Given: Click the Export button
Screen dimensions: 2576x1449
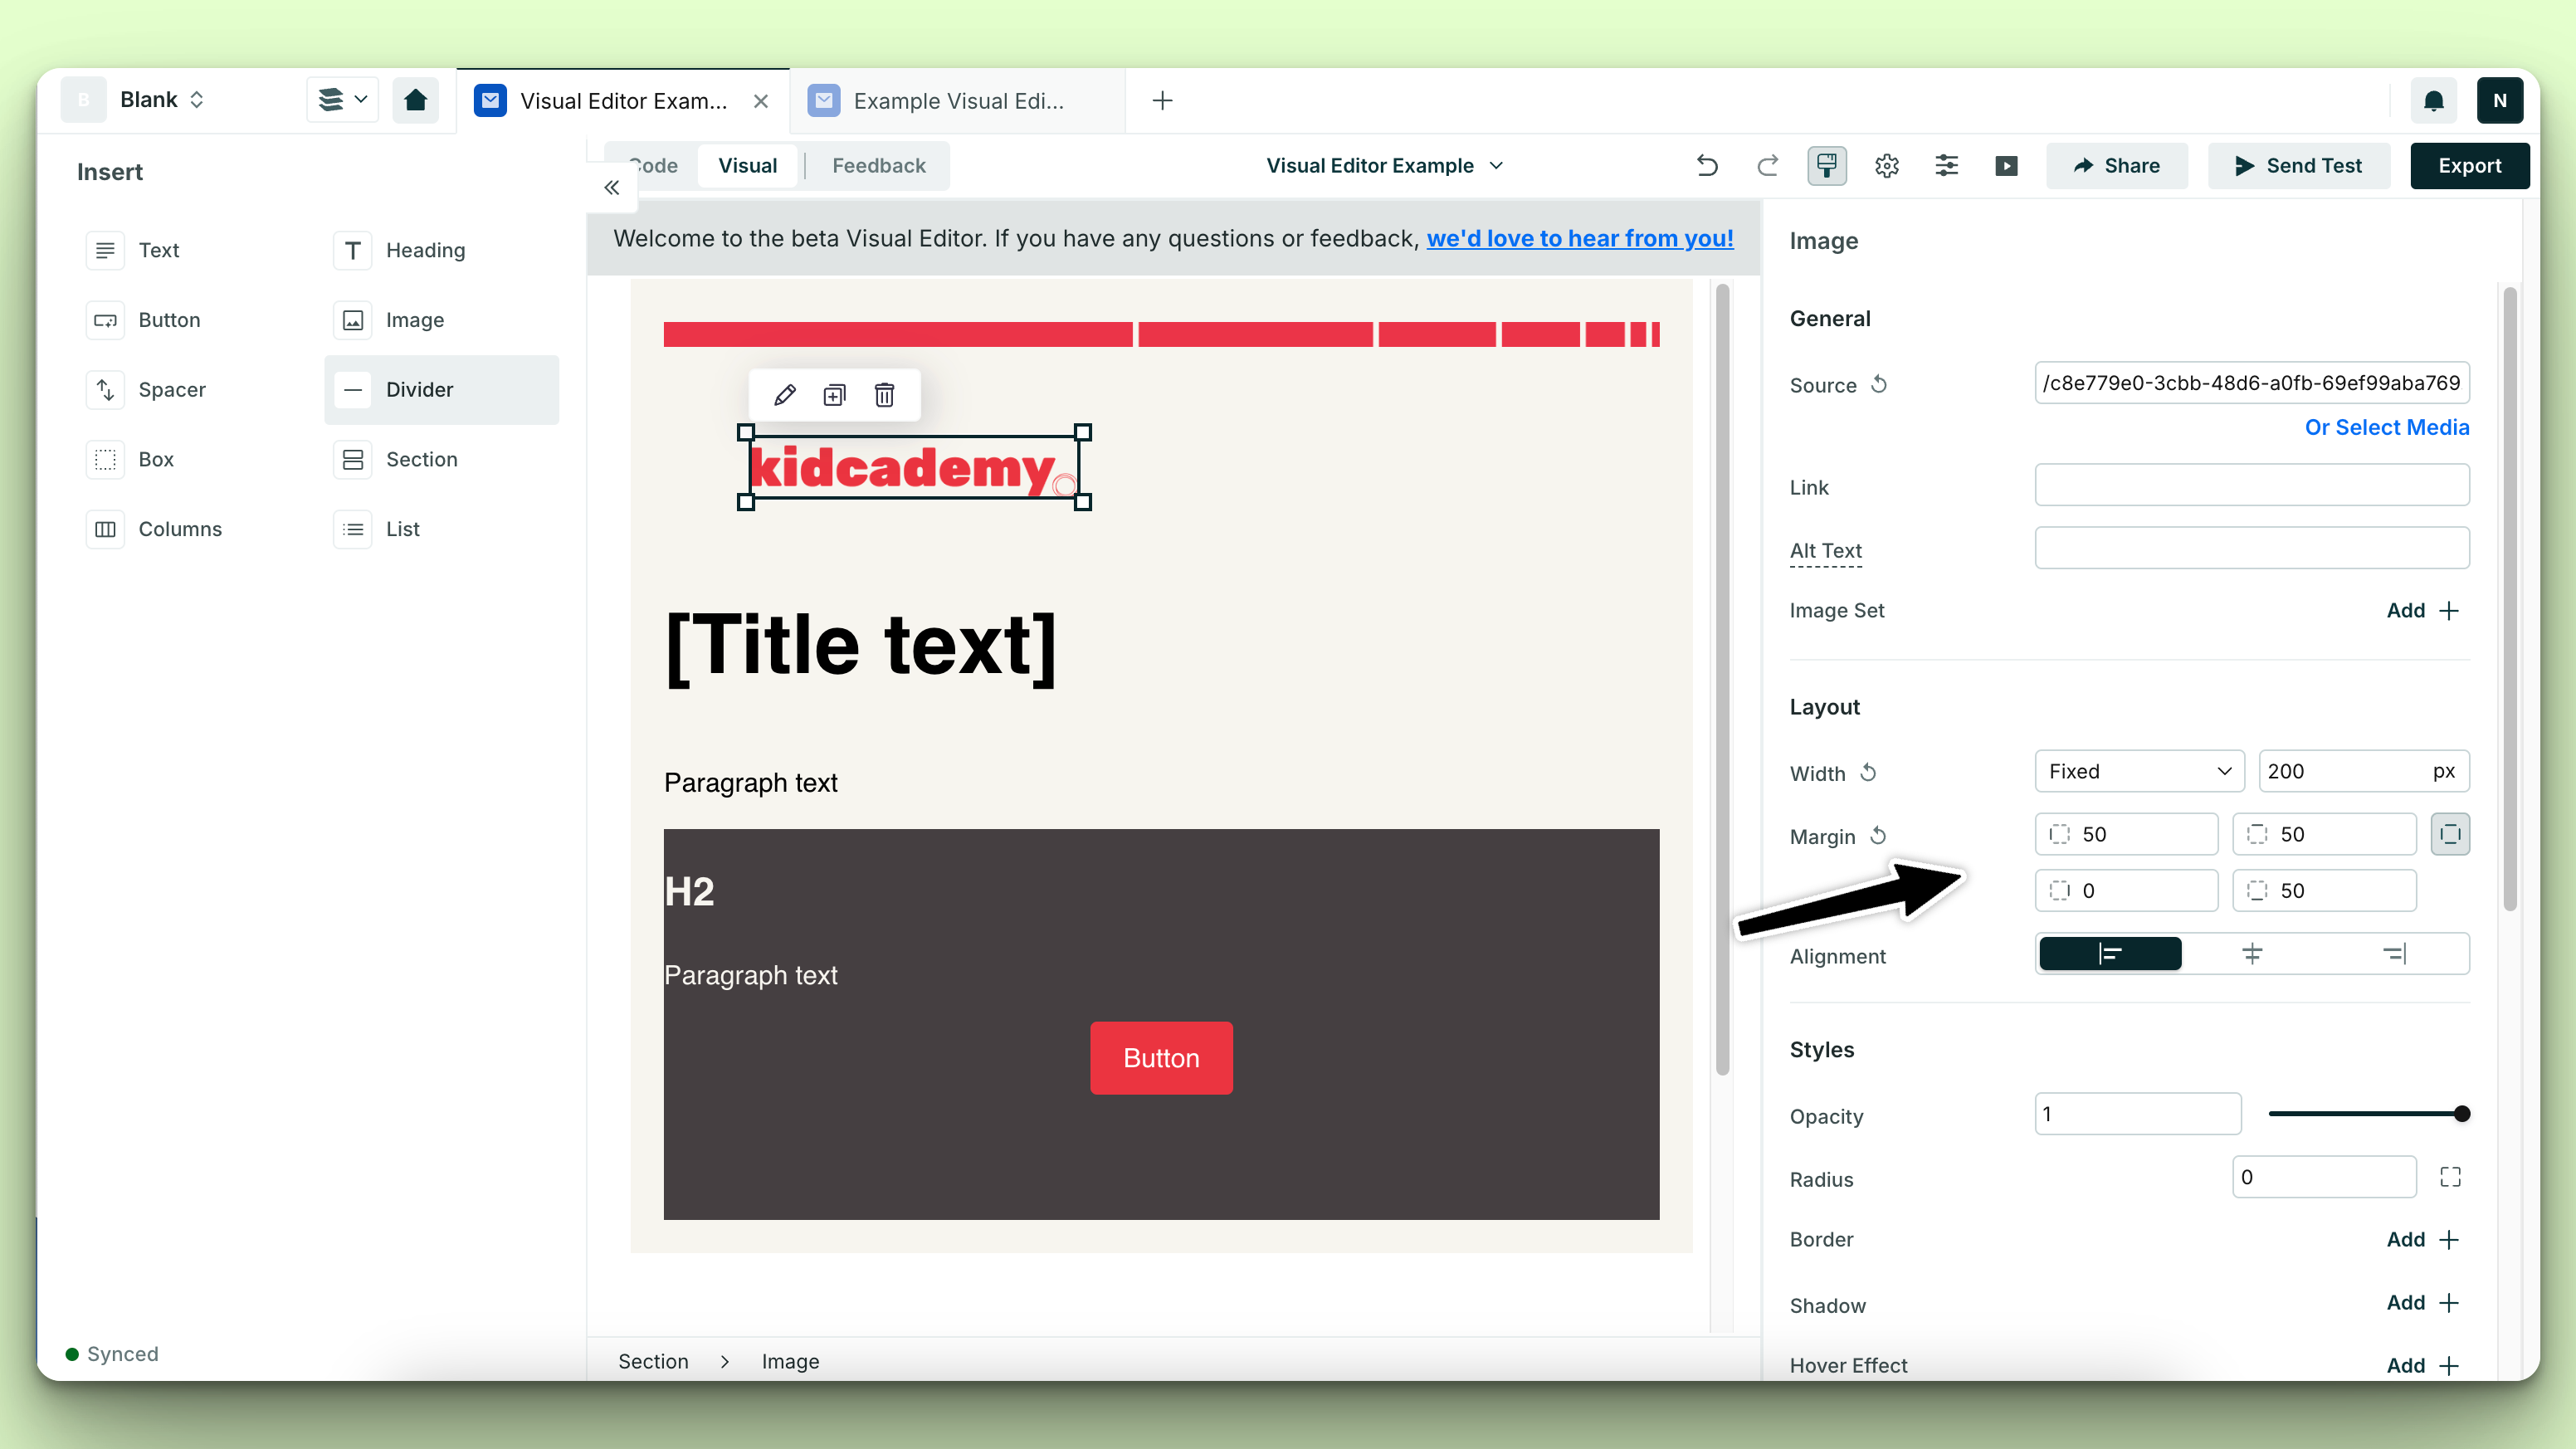Looking at the screenshot, I should tap(2469, 166).
